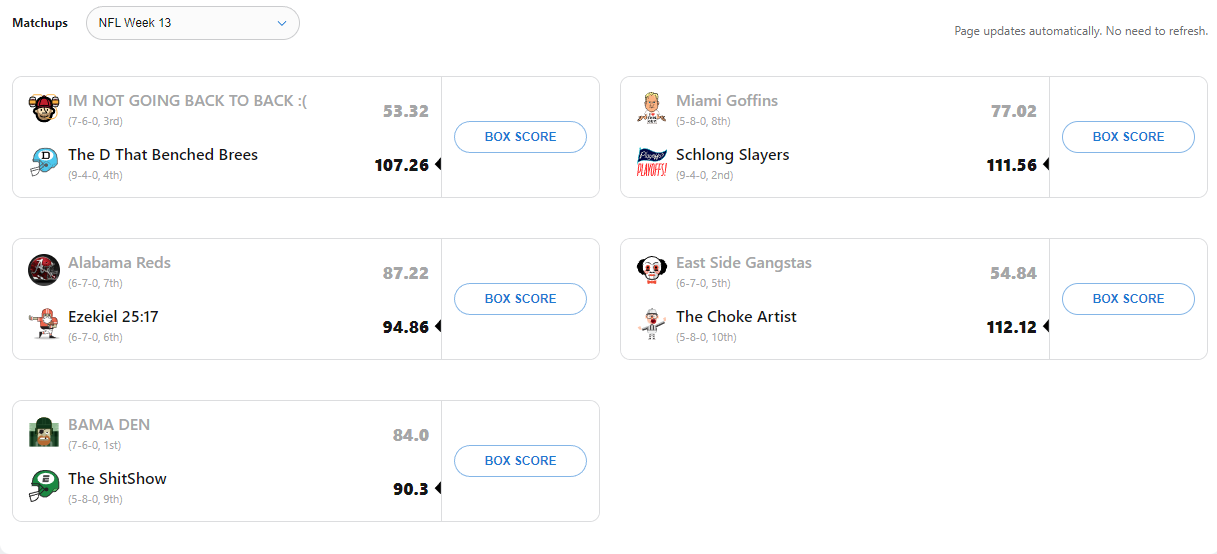Open box score for East Side Gangstas game
Image resolution: width=1217 pixels, height=554 pixels.
pos(1128,299)
